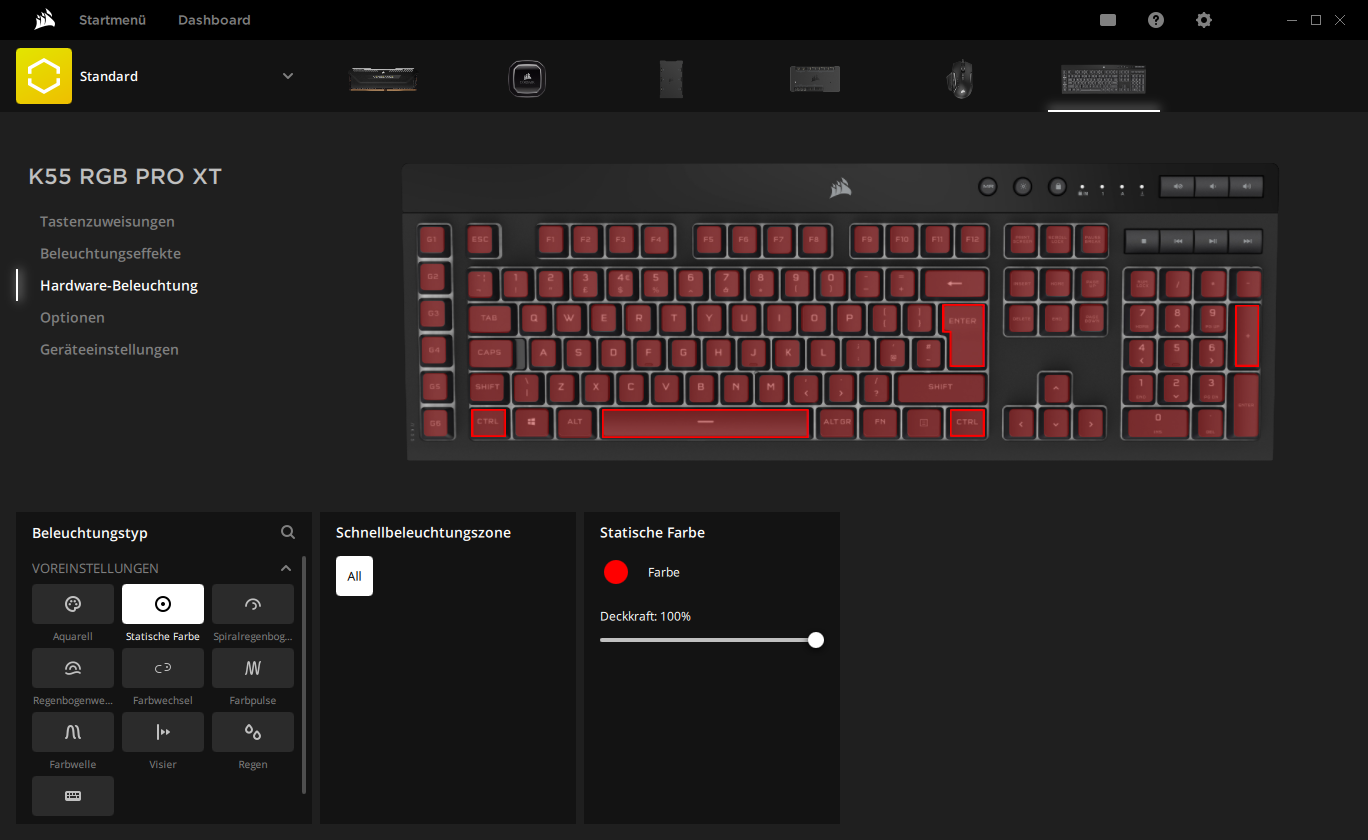Image resolution: width=1368 pixels, height=840 pixels.
Task: Choose the Regenbogenwelle lighting preset
Action: tap(73, 668)
